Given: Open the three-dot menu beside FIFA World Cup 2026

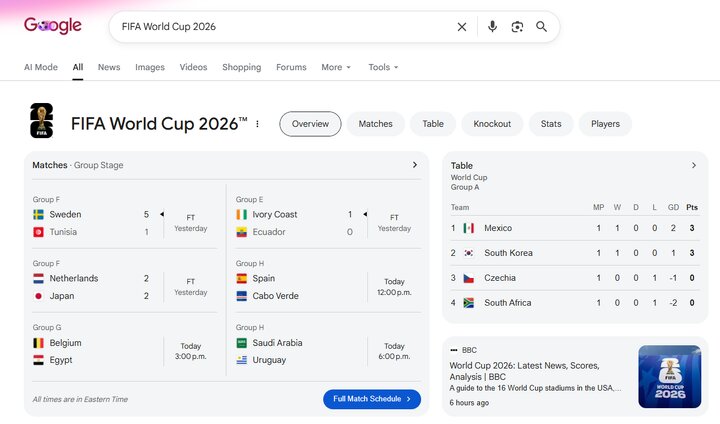Looking at the screenshot, I should click(258, 124).
